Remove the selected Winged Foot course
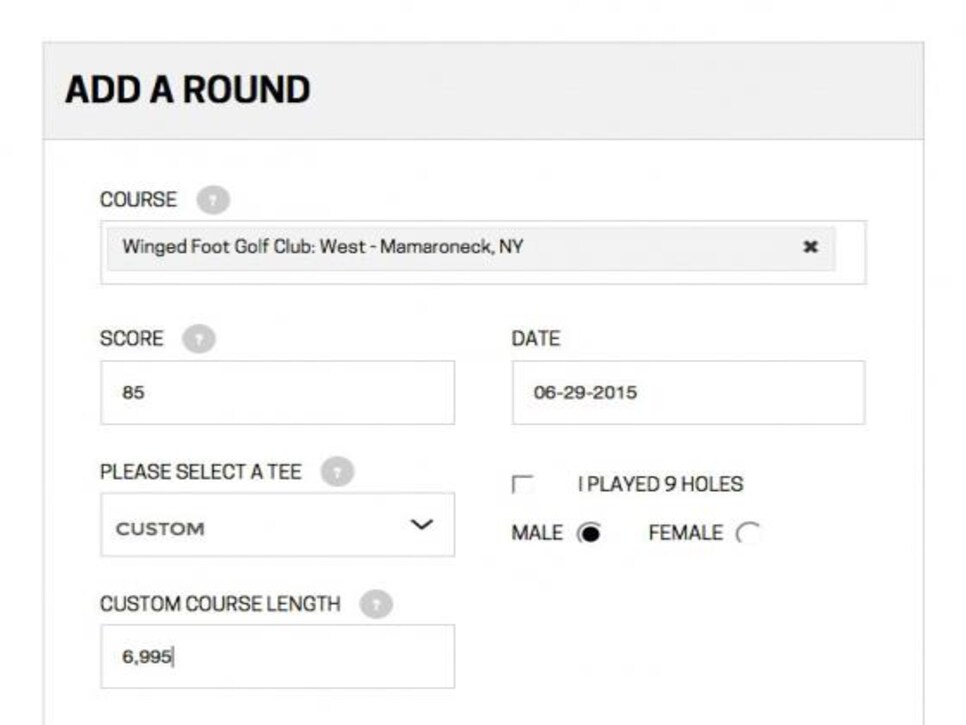The image size is (966, 725). click(811, 247)
